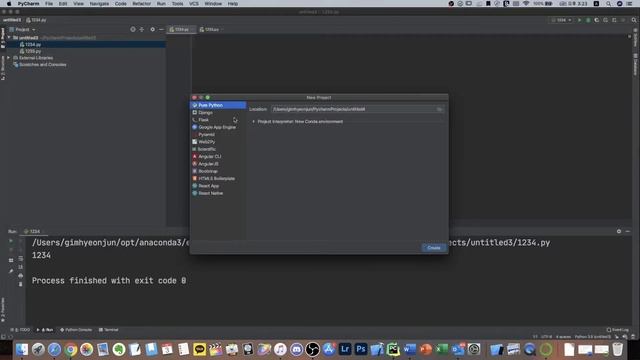Open the File menu

49,4
